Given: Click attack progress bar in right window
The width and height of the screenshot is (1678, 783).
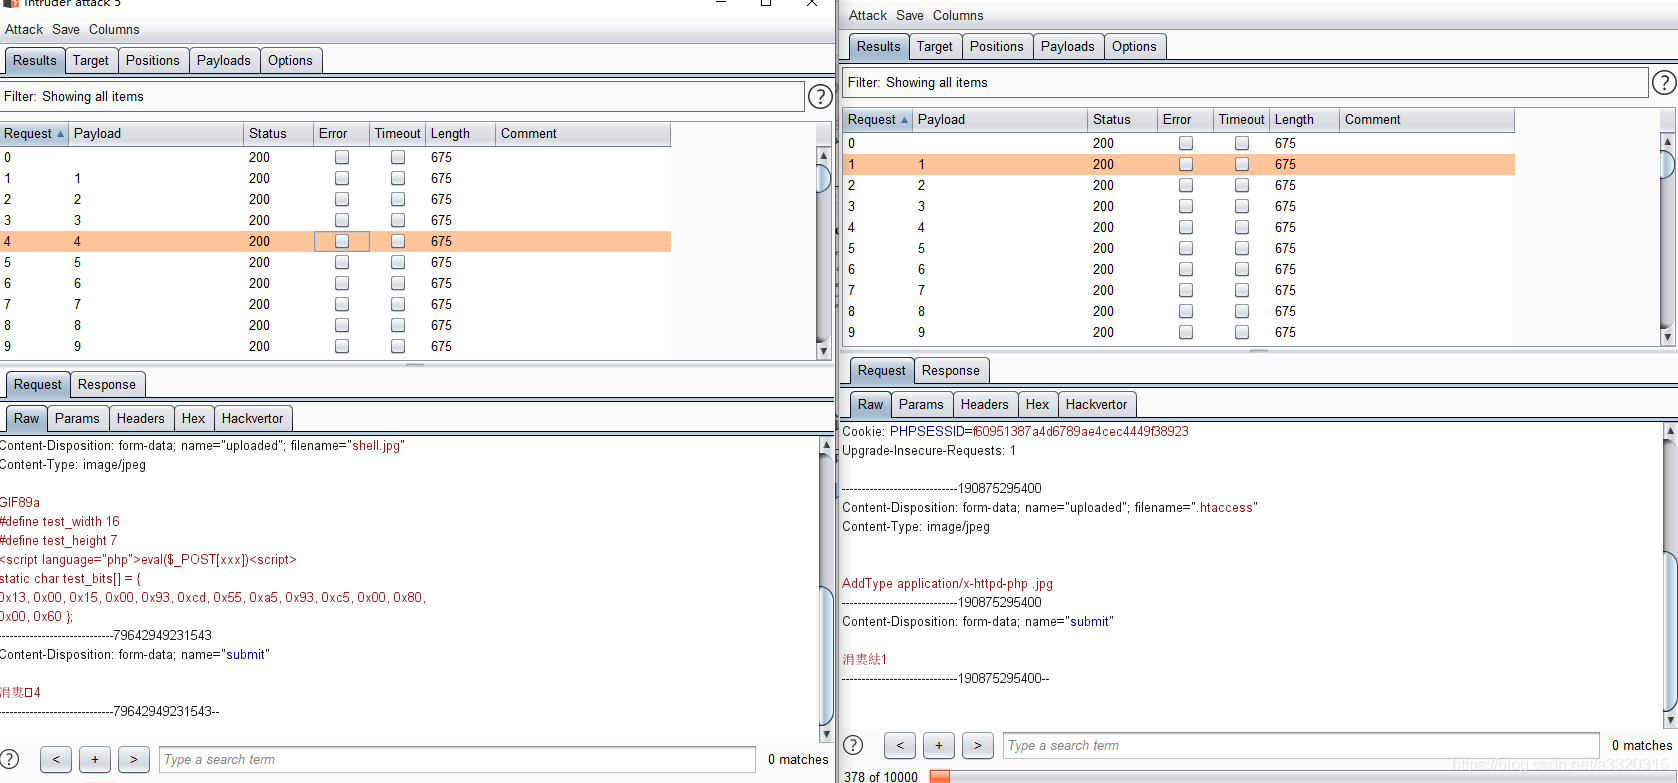Looking at the screenshot, I should click(1302, 776).
